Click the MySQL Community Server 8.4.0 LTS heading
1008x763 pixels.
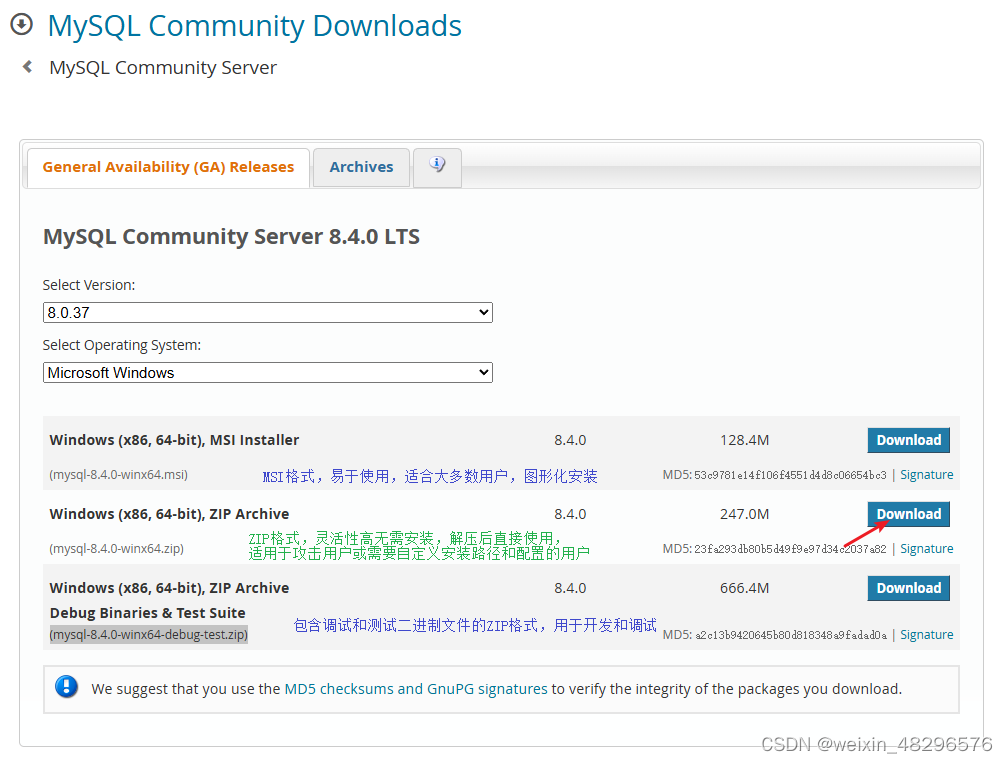(231, 237)
